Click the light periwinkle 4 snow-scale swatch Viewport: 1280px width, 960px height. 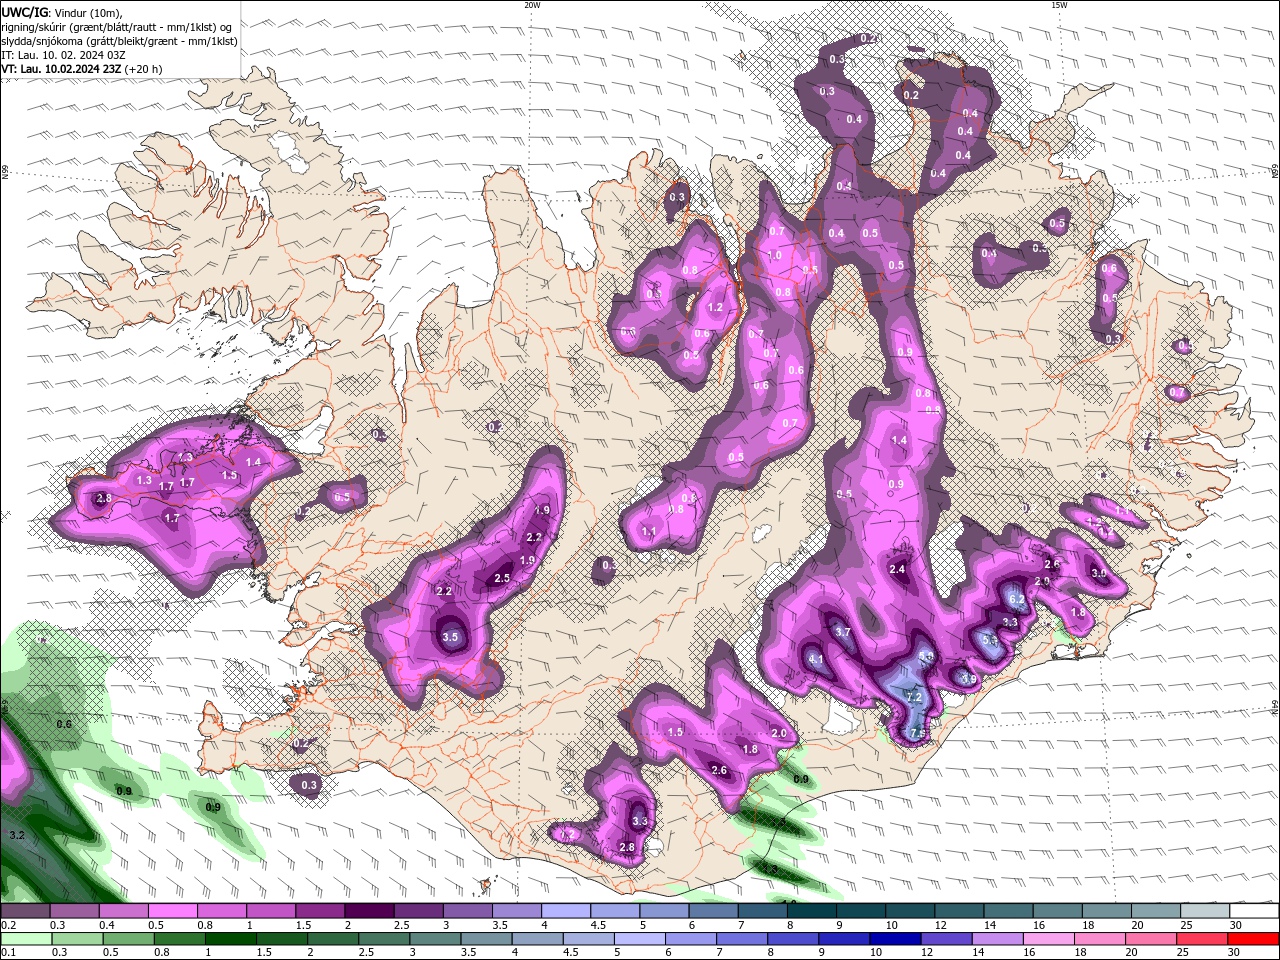click(x=566, y=911)
